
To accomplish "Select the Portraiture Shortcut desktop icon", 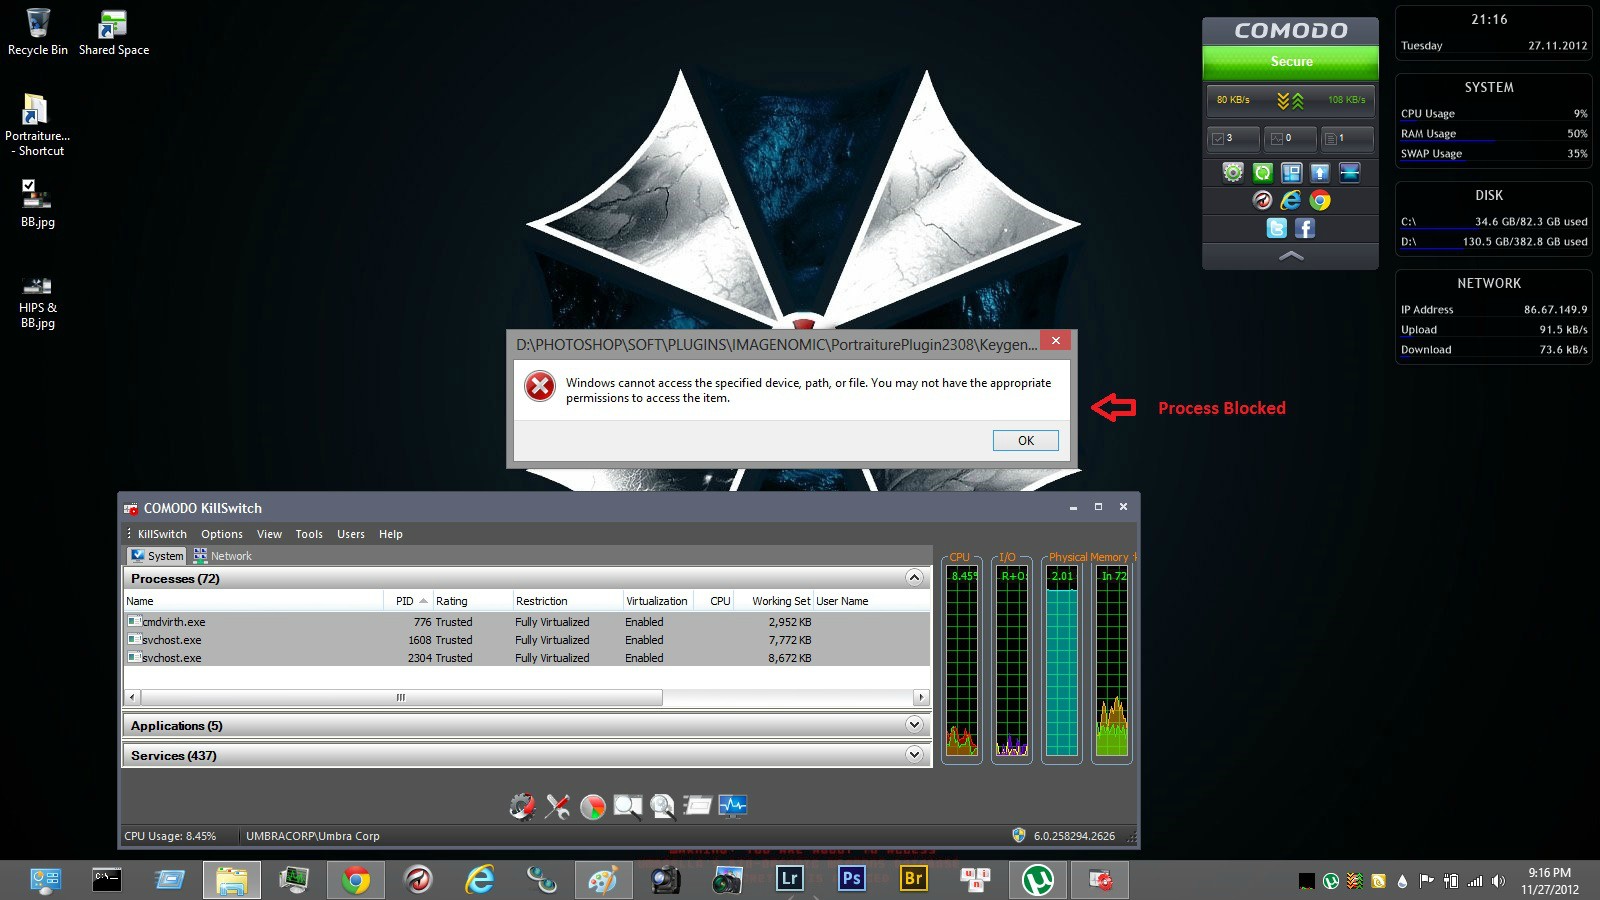I will [37, 124].
